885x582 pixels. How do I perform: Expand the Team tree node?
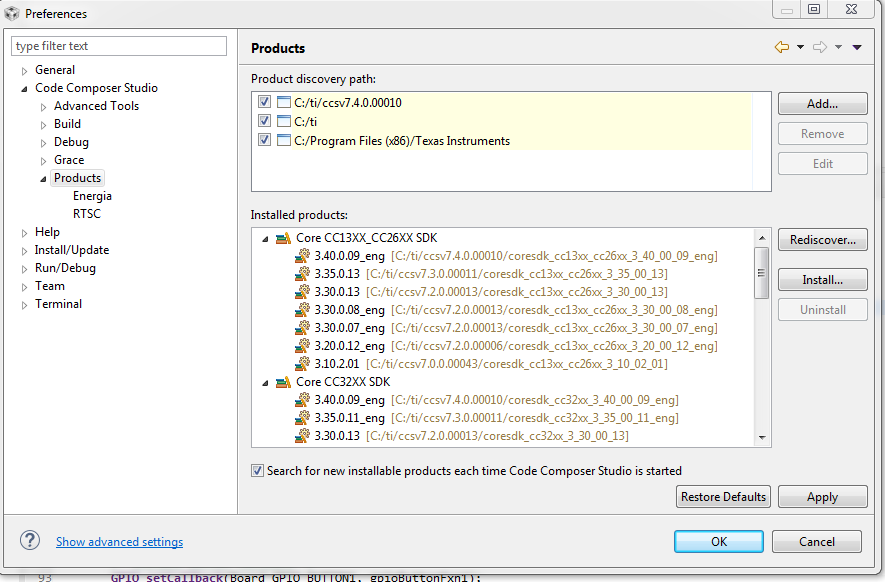click(24, 287)
